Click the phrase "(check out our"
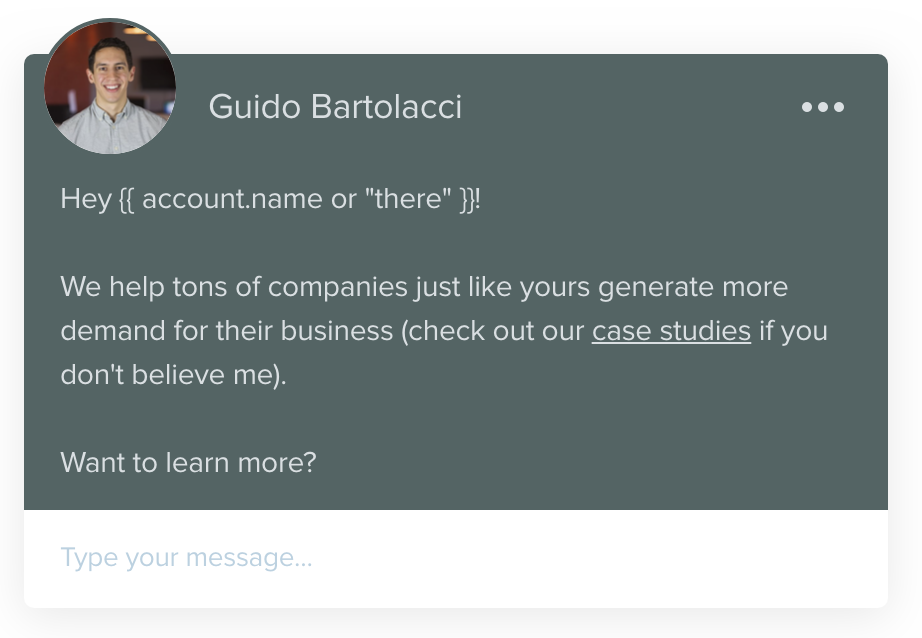The width and height of the screenshot is (922, 638). tap(492, 331)
